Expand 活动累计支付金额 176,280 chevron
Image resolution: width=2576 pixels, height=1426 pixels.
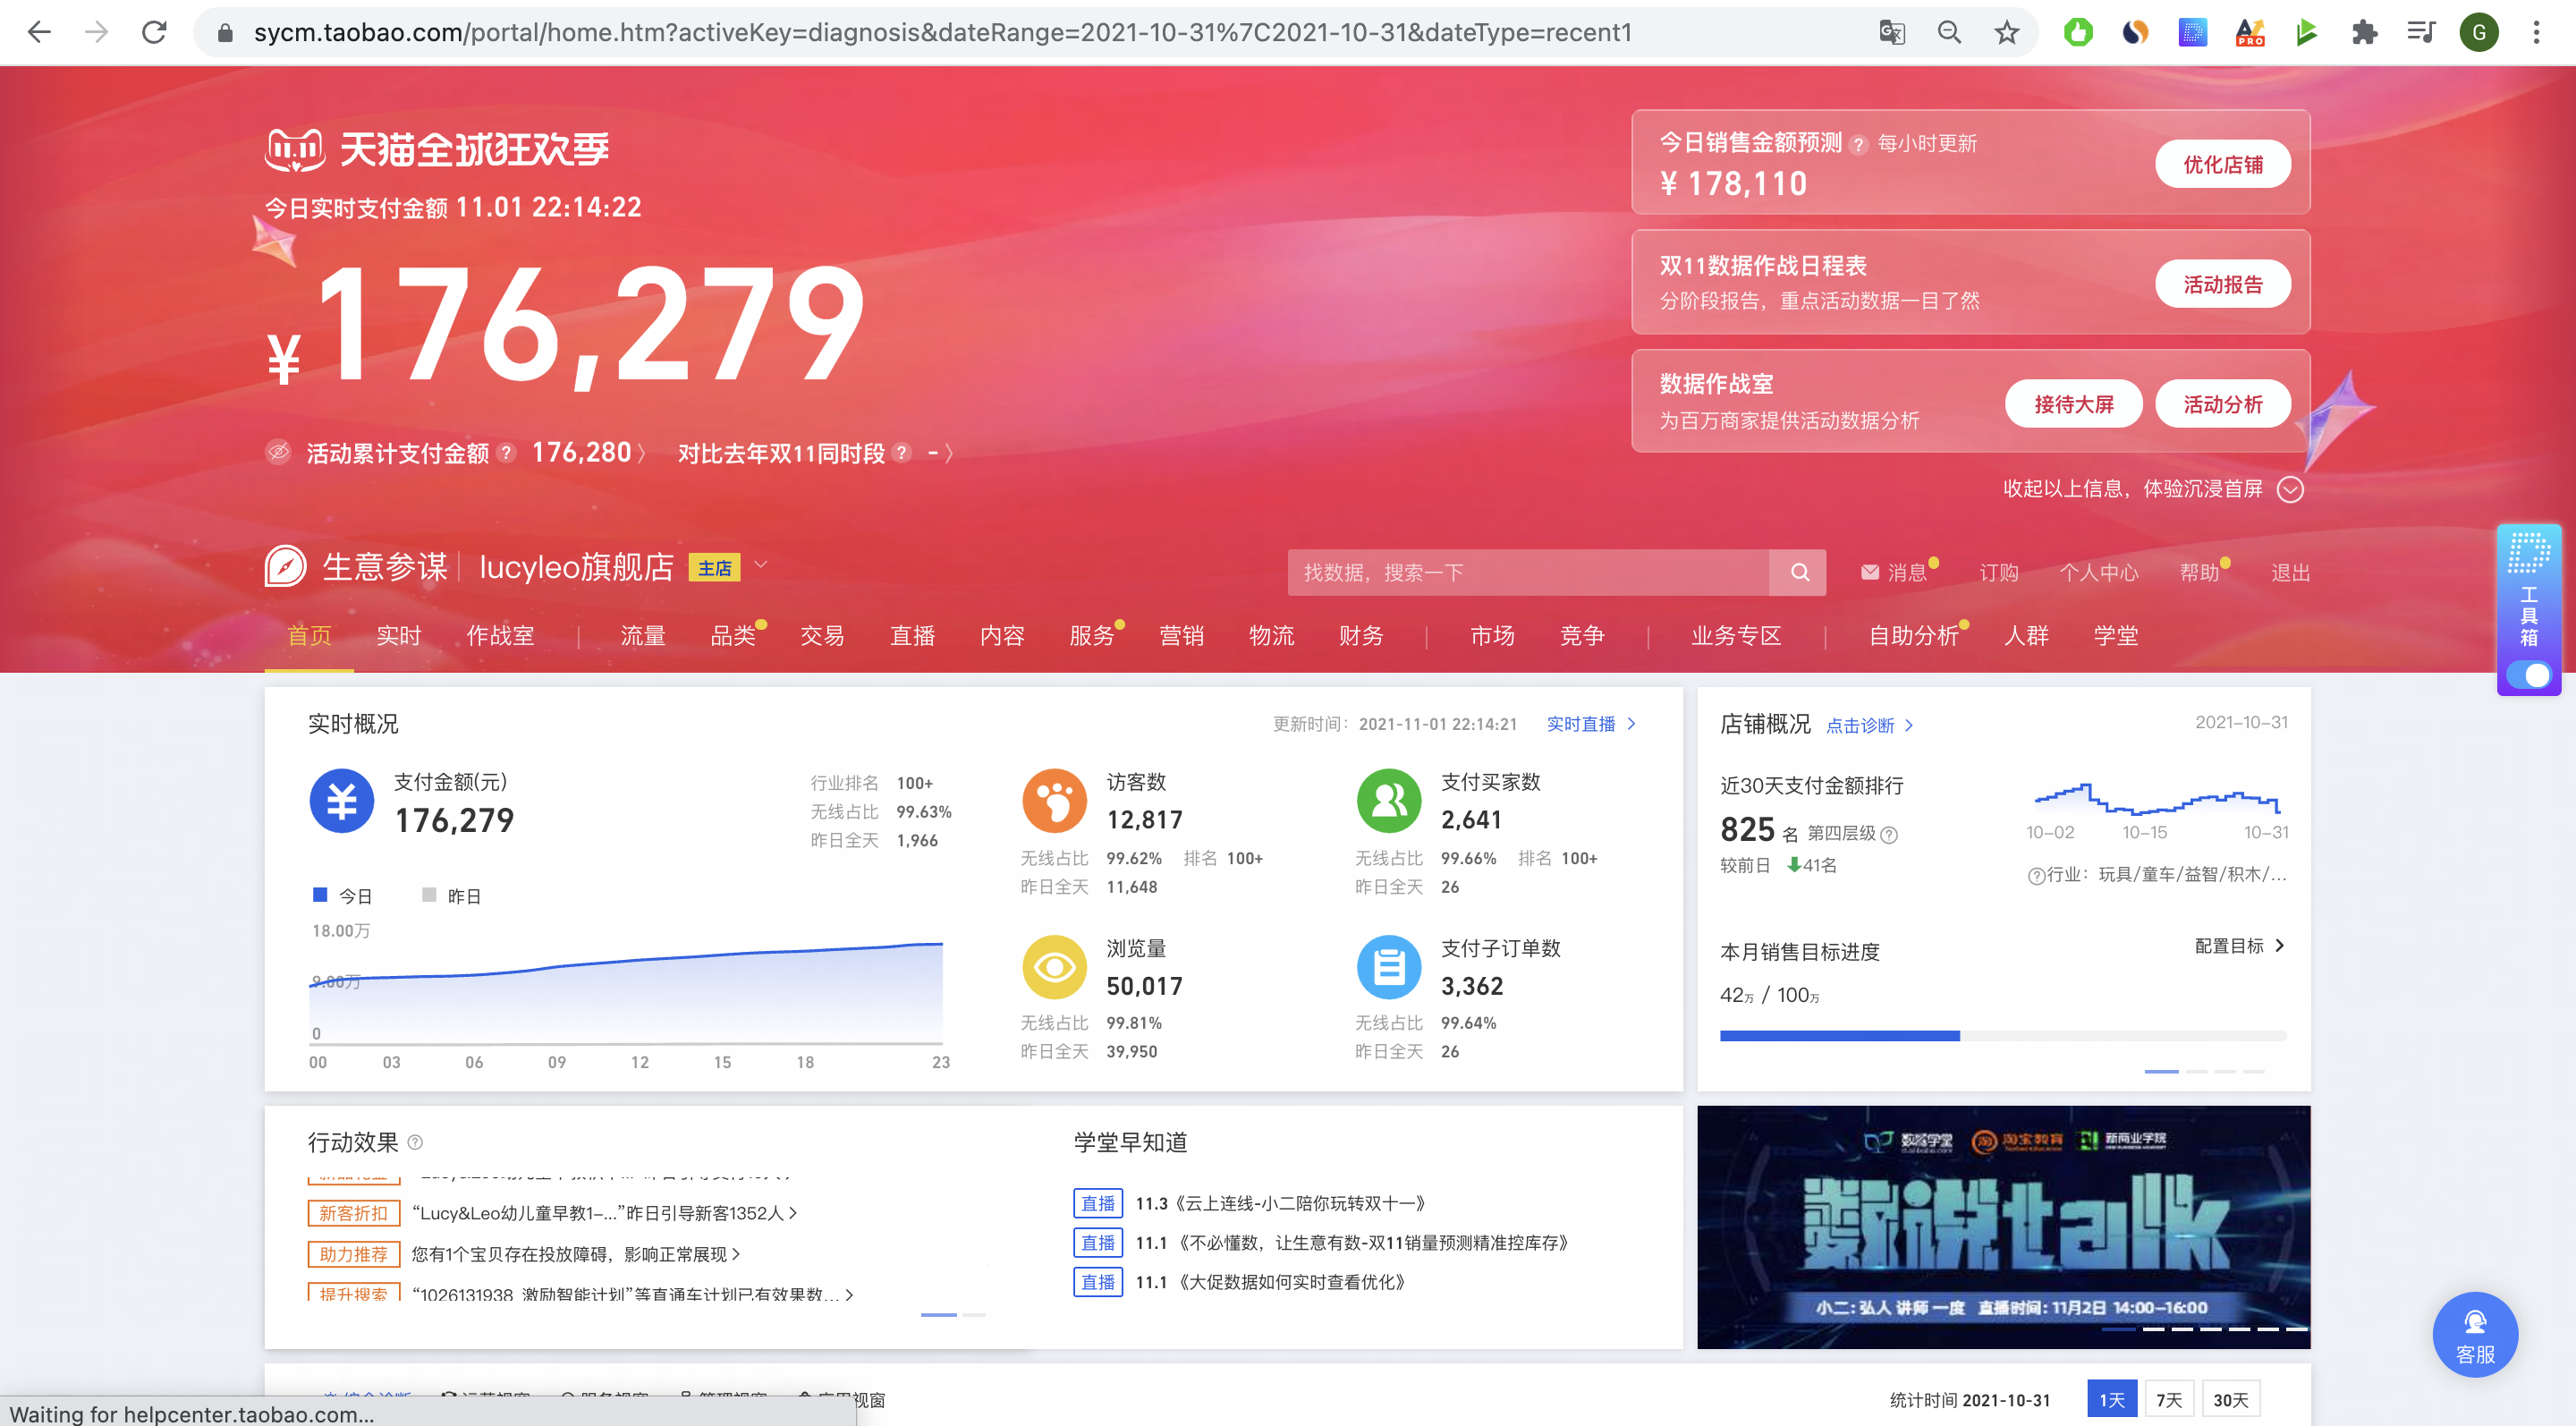[x=641, y=454]
